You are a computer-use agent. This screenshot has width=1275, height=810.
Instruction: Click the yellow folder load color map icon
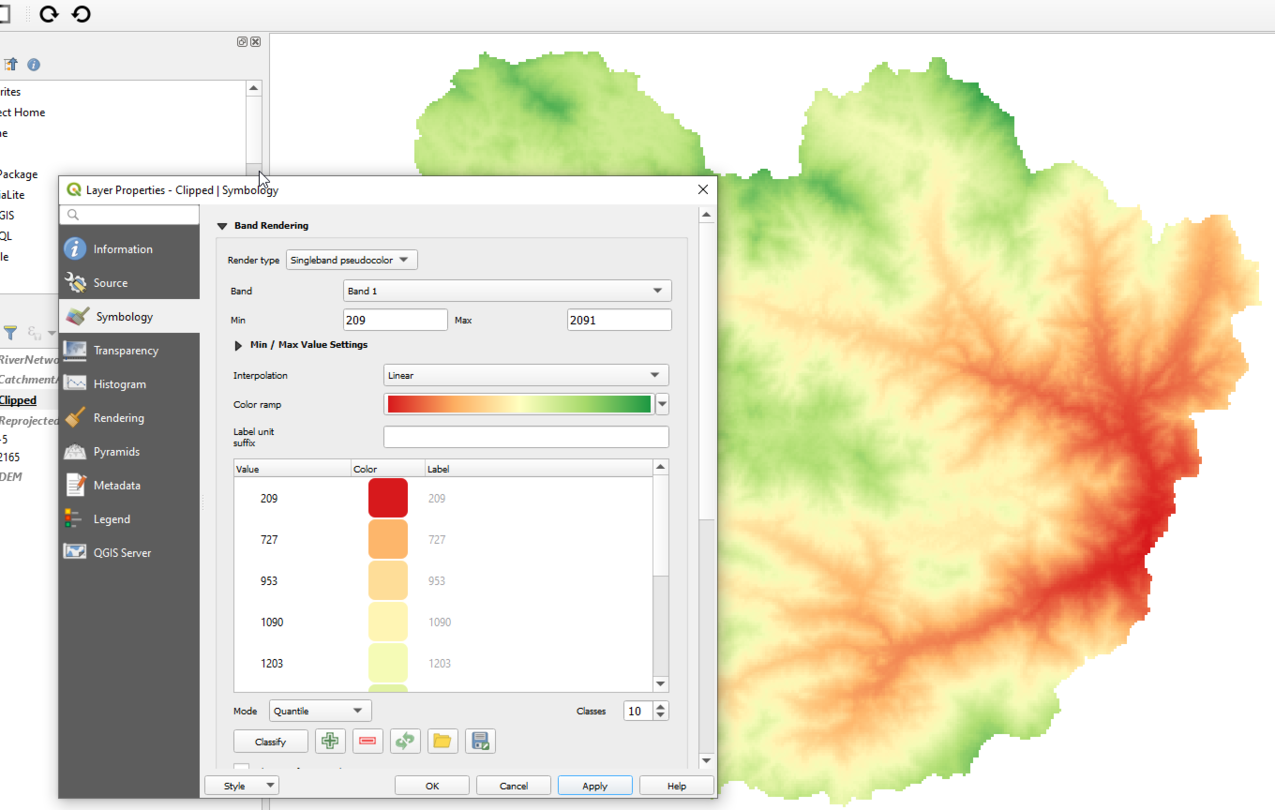tap(442, 741)
